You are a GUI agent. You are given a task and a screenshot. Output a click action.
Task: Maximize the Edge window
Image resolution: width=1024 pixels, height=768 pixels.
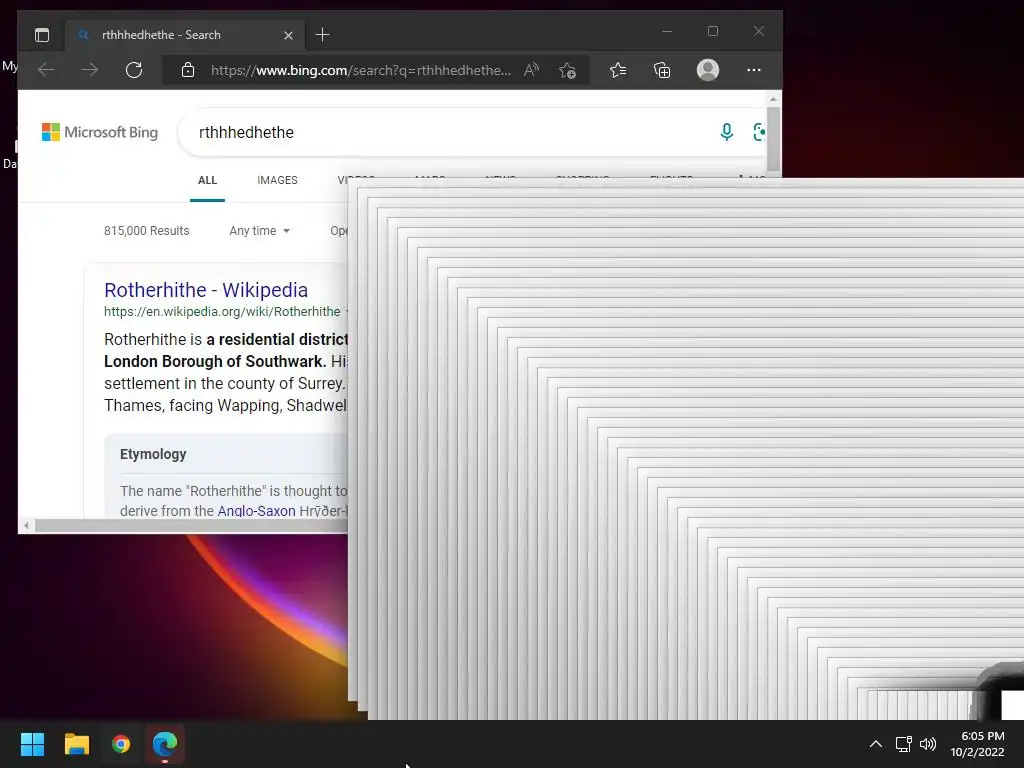[x=712, y=31]
